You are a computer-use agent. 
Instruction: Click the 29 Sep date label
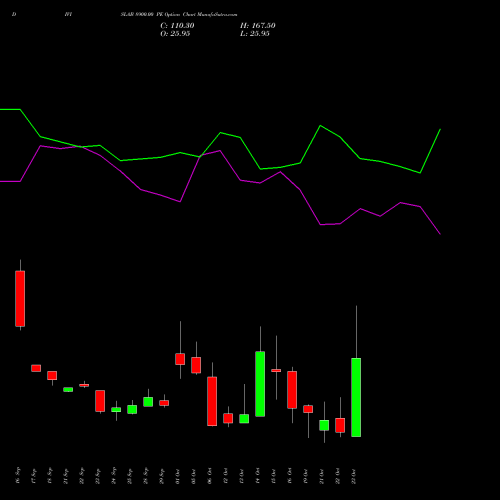162,476
